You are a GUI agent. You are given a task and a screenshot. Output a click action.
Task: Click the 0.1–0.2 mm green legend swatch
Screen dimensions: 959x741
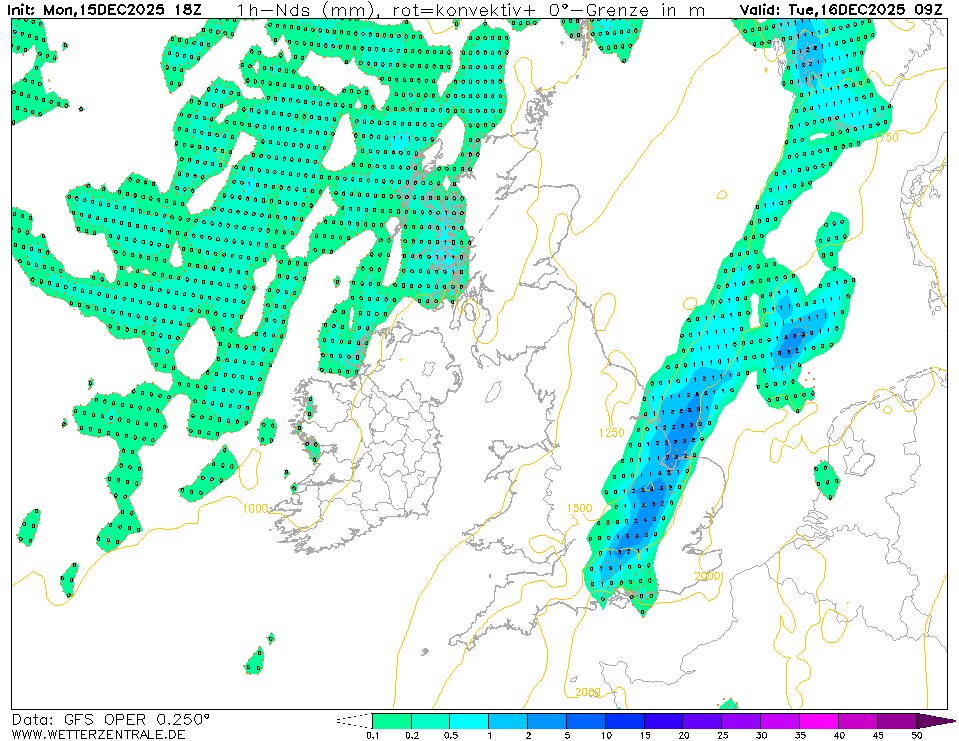point(391,721)
